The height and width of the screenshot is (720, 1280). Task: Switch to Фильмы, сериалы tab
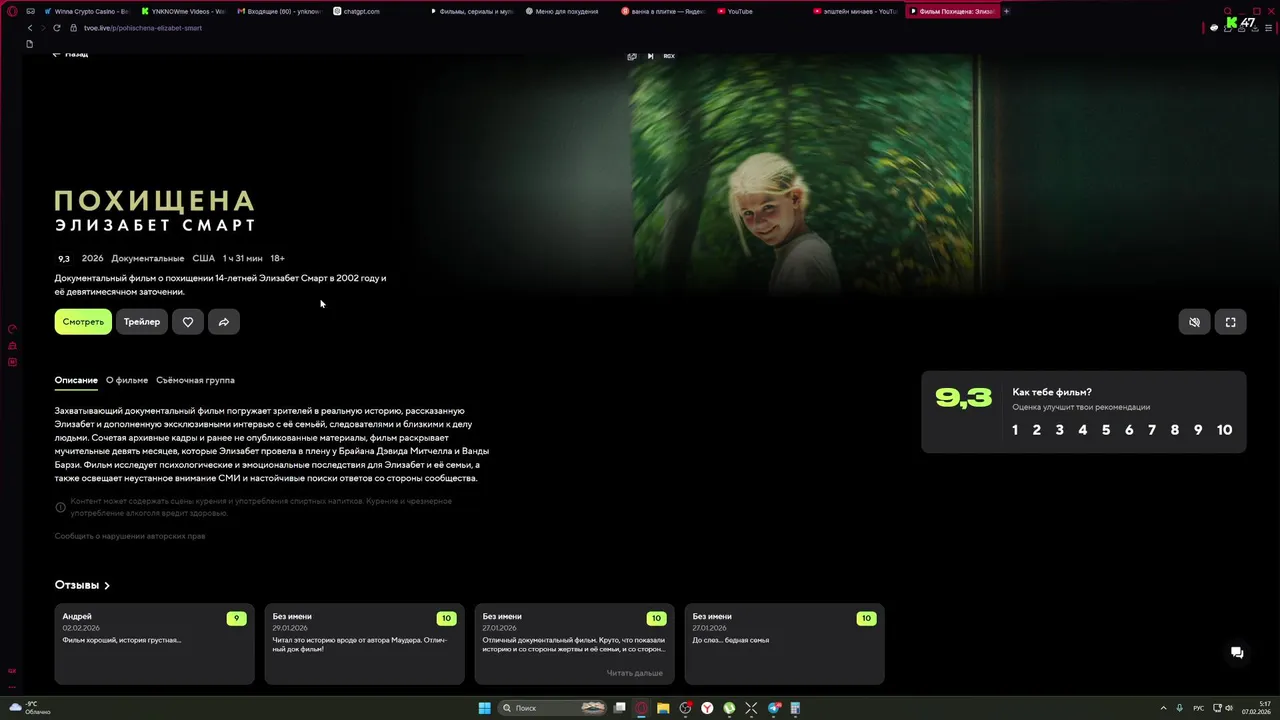[474, 11]
